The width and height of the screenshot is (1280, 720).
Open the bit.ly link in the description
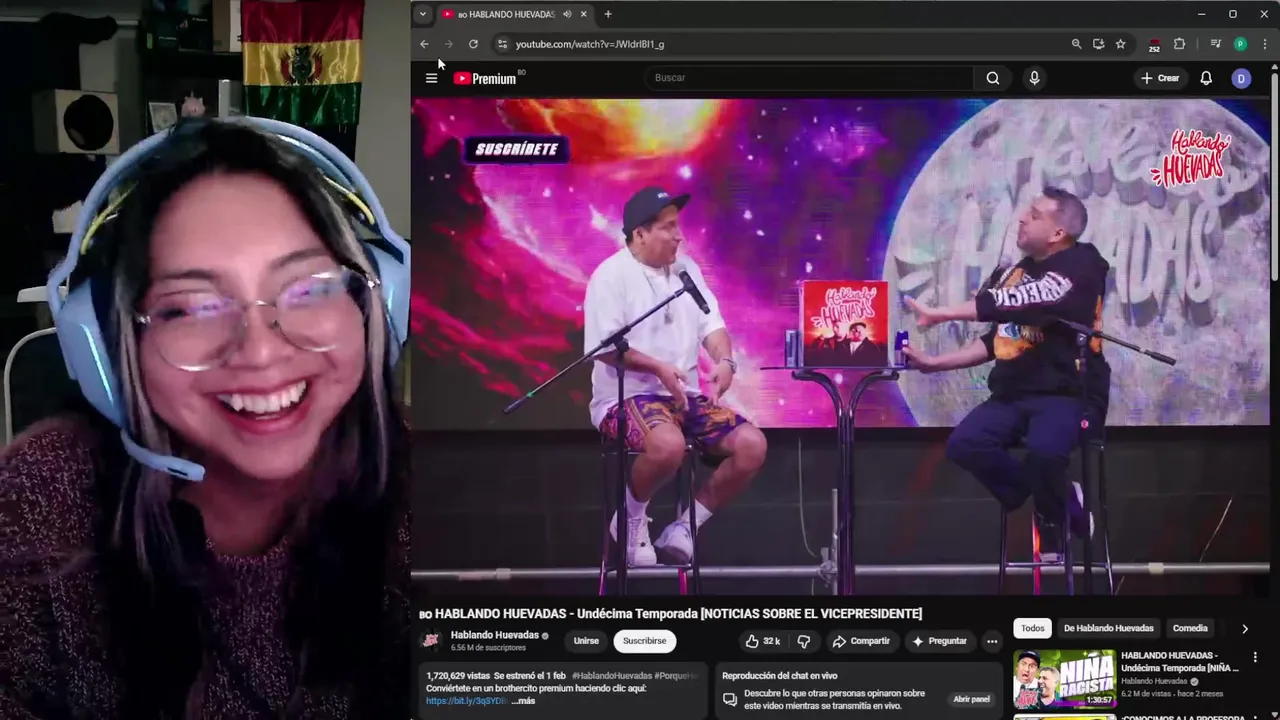point(466,701)
